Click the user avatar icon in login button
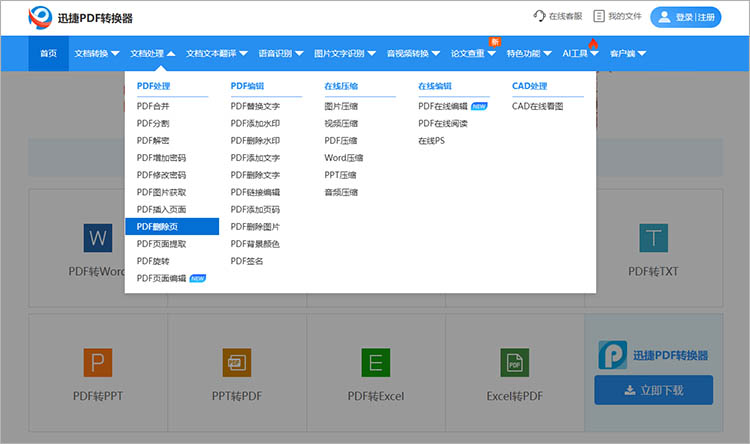 click(x=664, y=17)
